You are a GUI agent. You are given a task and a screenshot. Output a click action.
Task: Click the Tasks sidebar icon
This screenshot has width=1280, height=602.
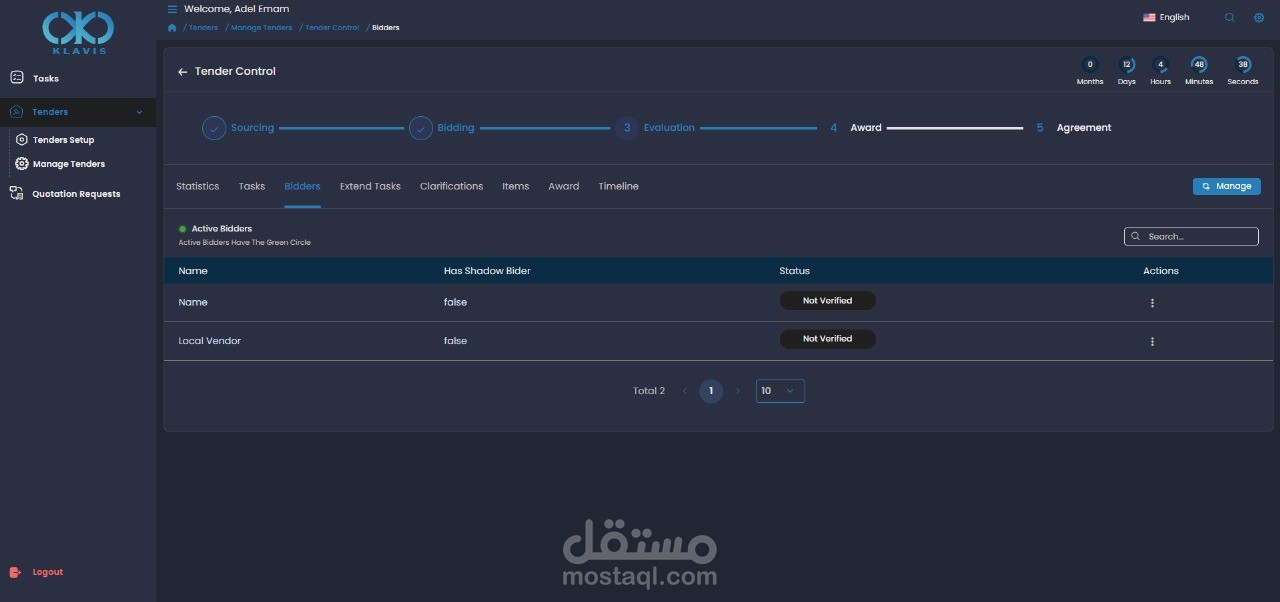pyautogui.click(x=17, y=77)
